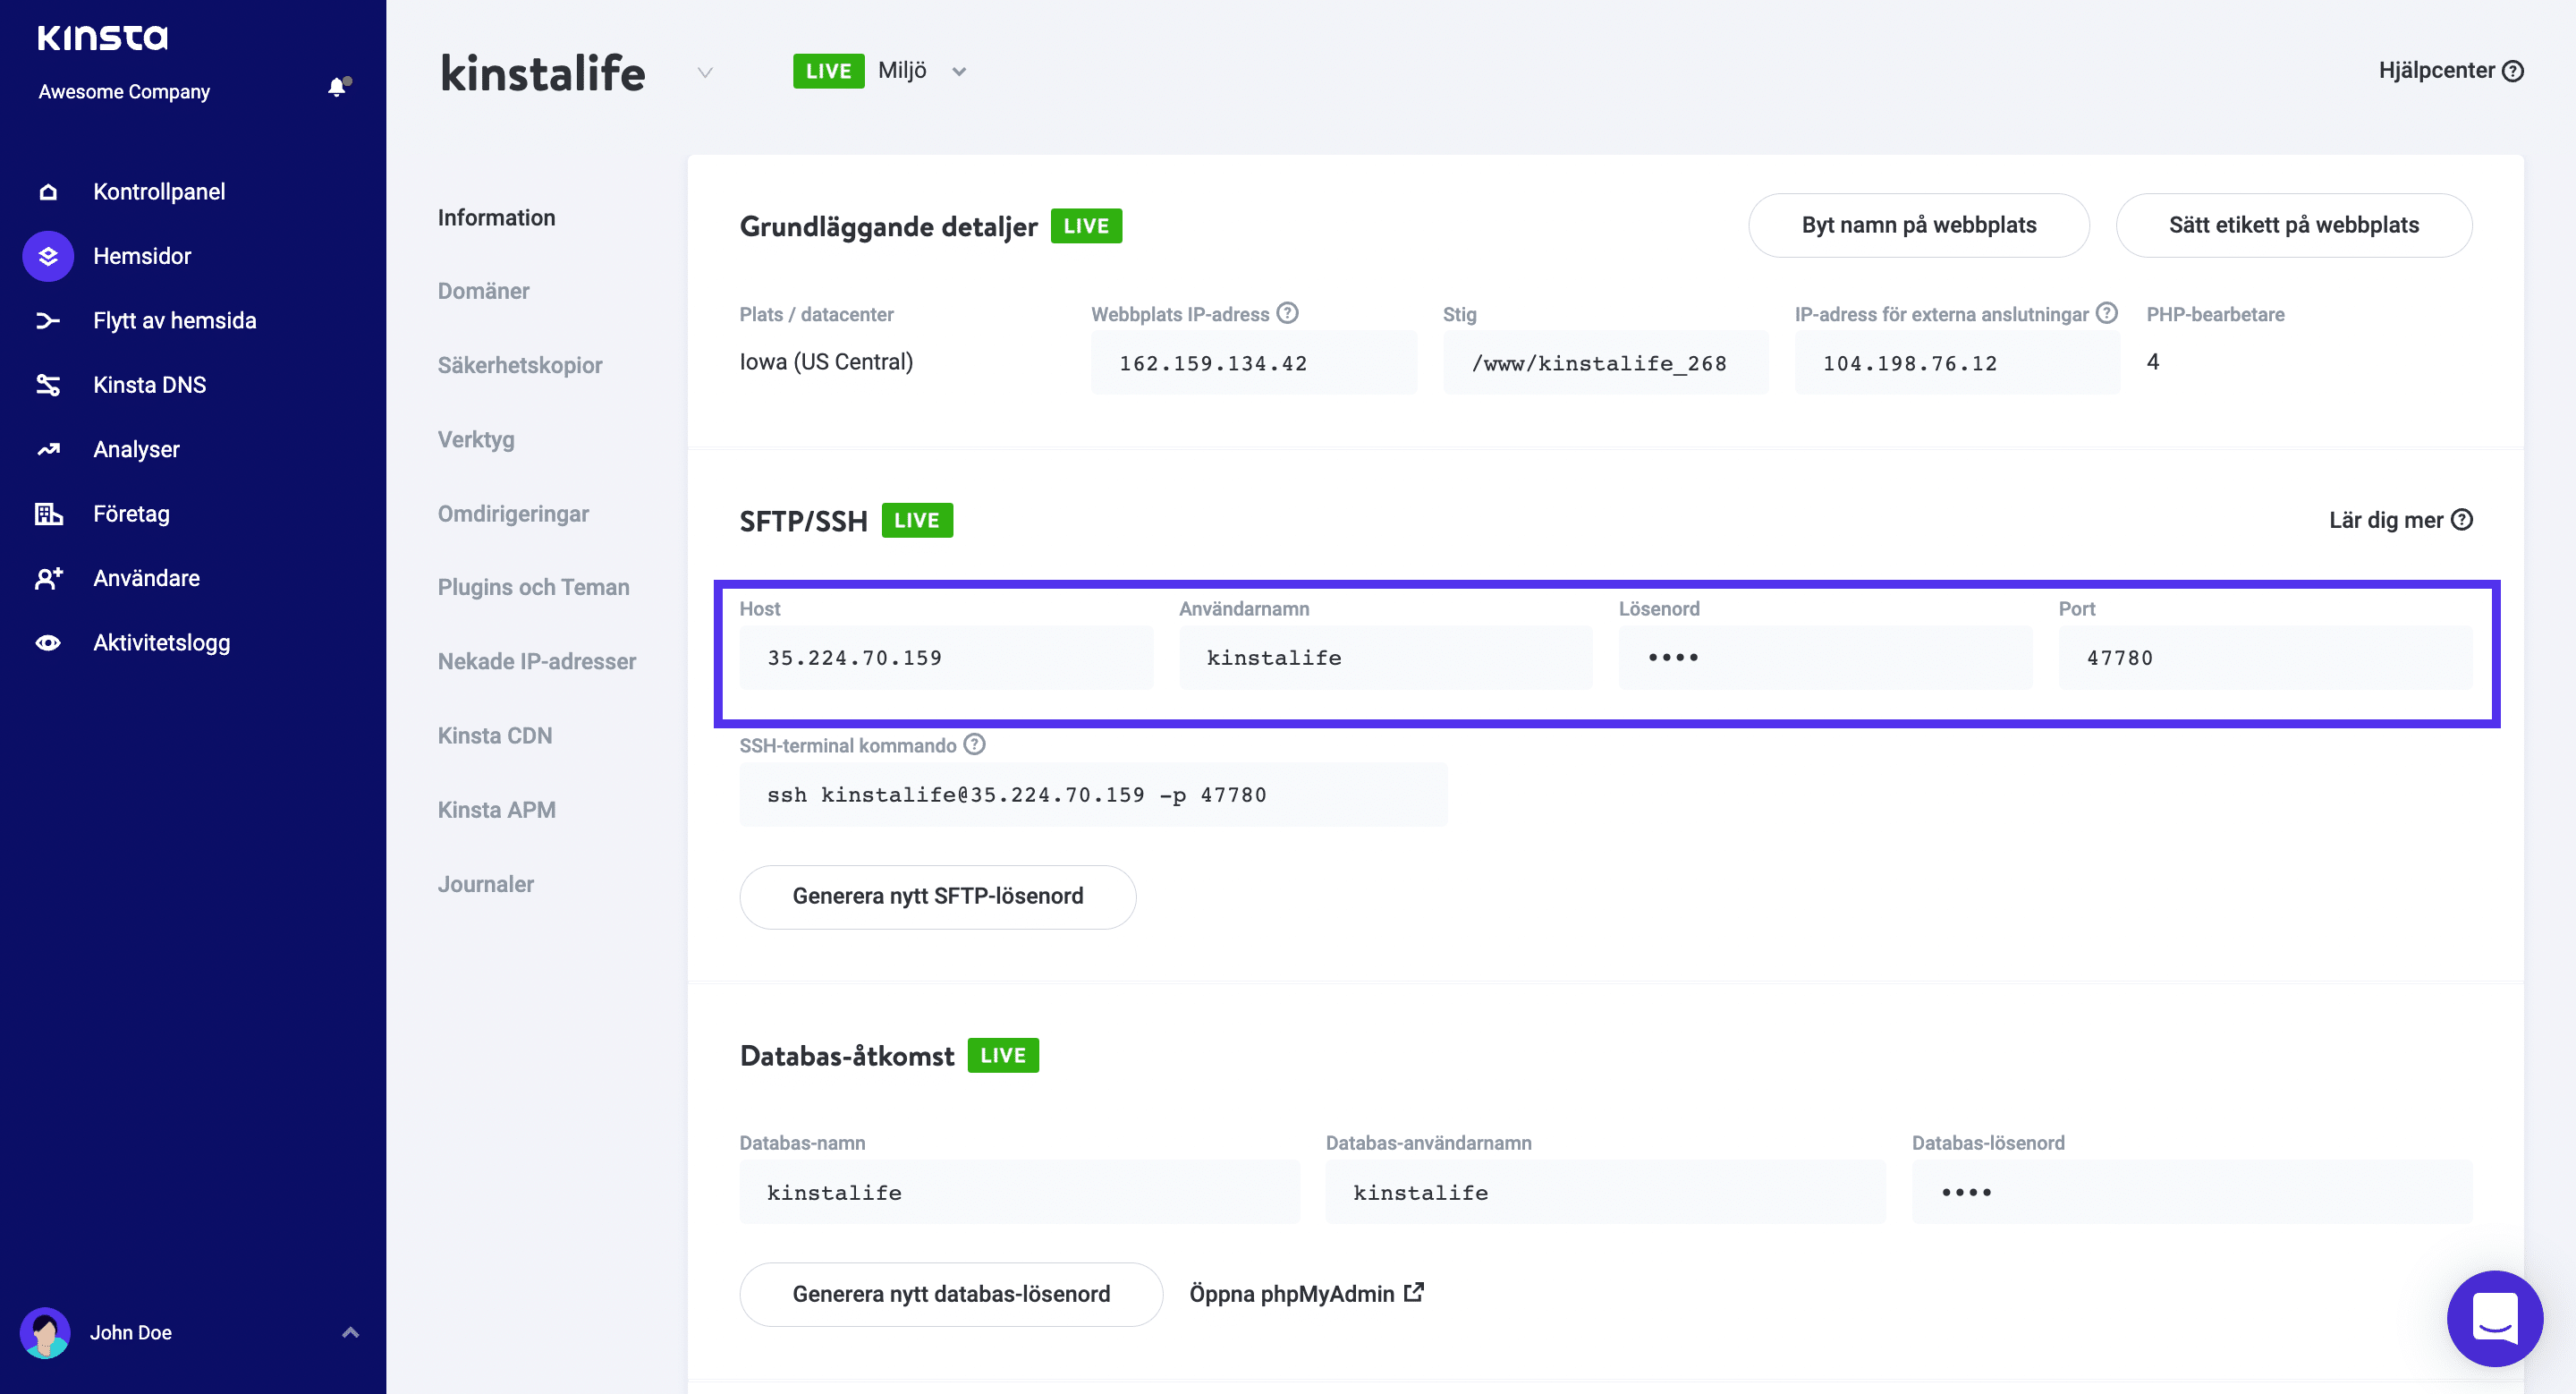The image size is (2576, 1394).
Task: Click the Lär dig mer link
Action: [2400, 520]
